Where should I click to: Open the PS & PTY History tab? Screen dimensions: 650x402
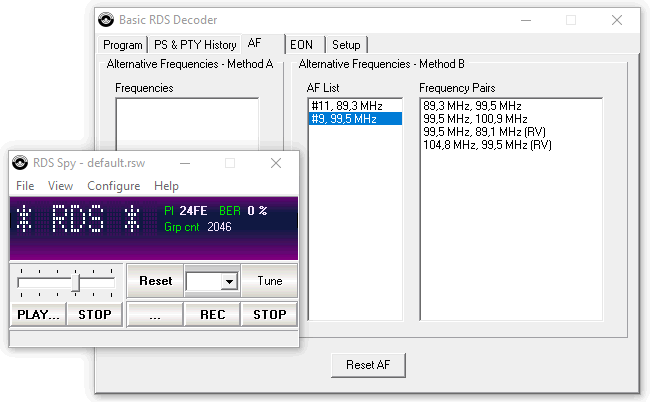(195, 45)
